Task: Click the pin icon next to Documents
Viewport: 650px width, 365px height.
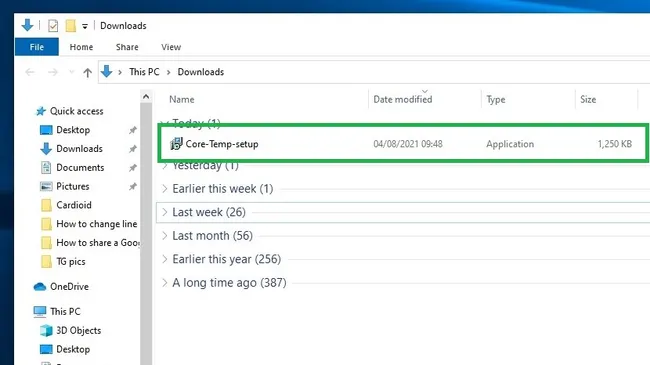Action: tap(133, 168)
